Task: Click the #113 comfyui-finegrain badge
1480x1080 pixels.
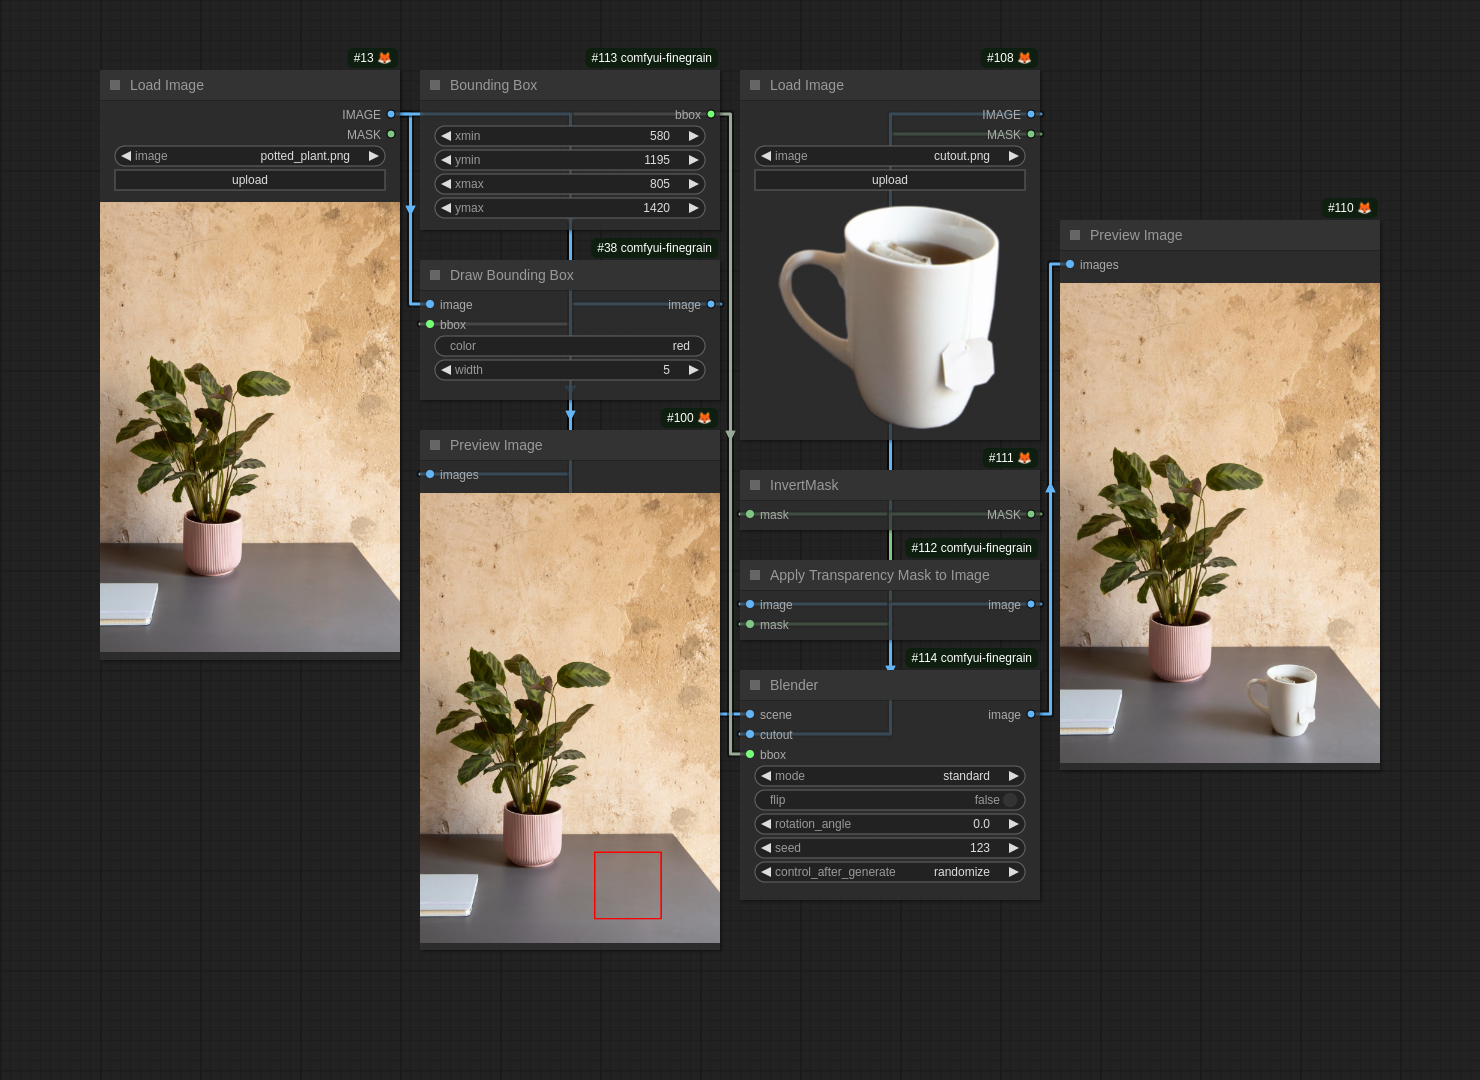Action: pyautogui.click(x=651, y=58)
